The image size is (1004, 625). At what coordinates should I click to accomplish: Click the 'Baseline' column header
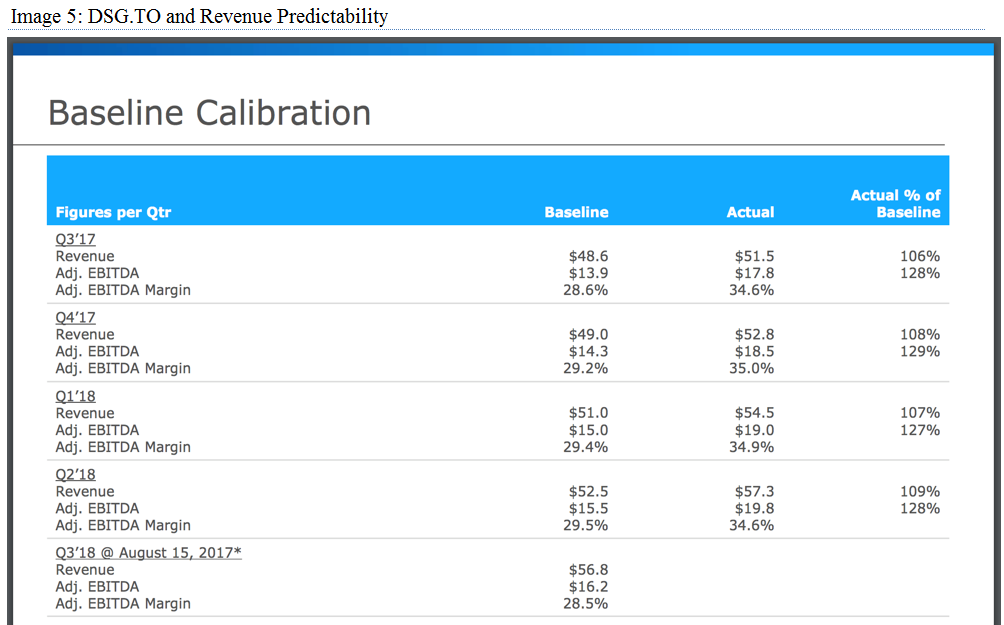[576, 212]
